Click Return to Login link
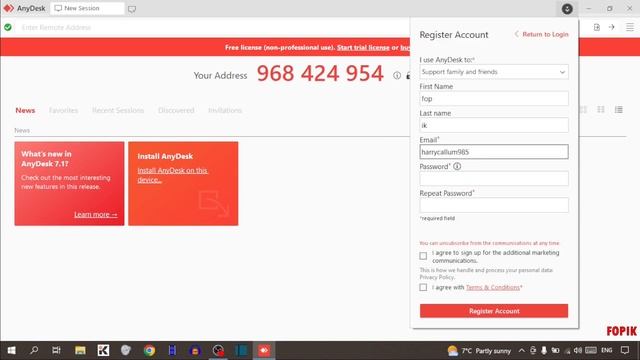The height and width of the screenshot is (360, 640). click(542, 34)
